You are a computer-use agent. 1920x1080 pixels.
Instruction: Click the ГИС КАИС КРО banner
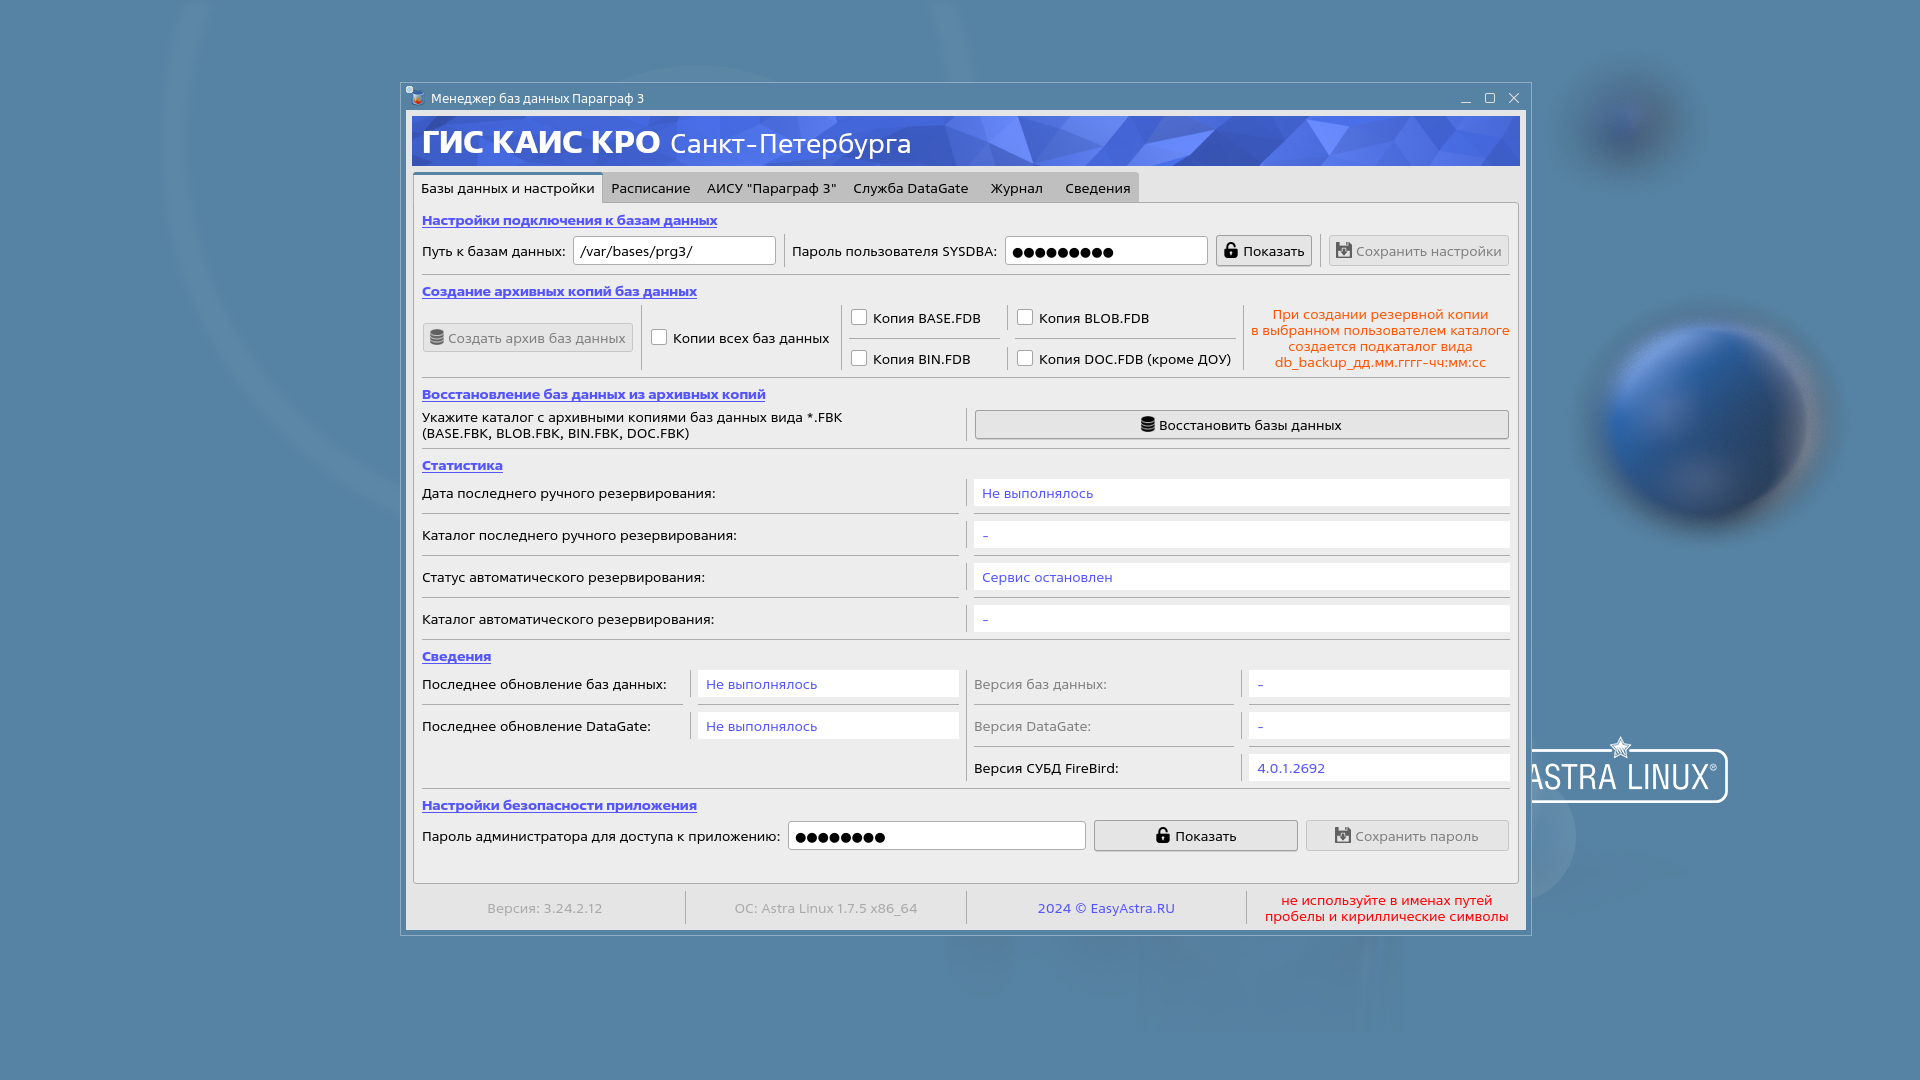966,141
